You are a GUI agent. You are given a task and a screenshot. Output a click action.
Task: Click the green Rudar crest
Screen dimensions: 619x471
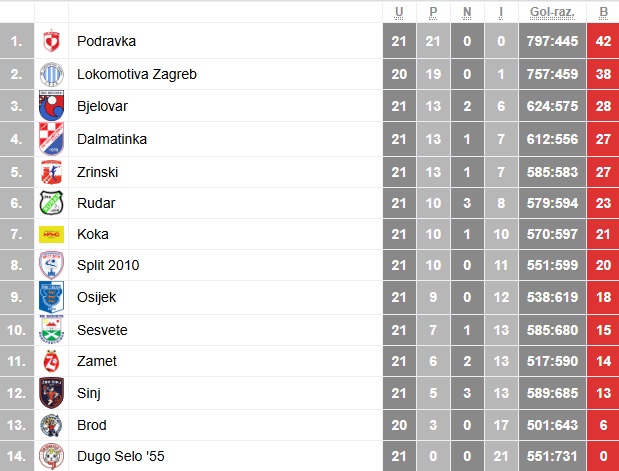coord(51,203)
